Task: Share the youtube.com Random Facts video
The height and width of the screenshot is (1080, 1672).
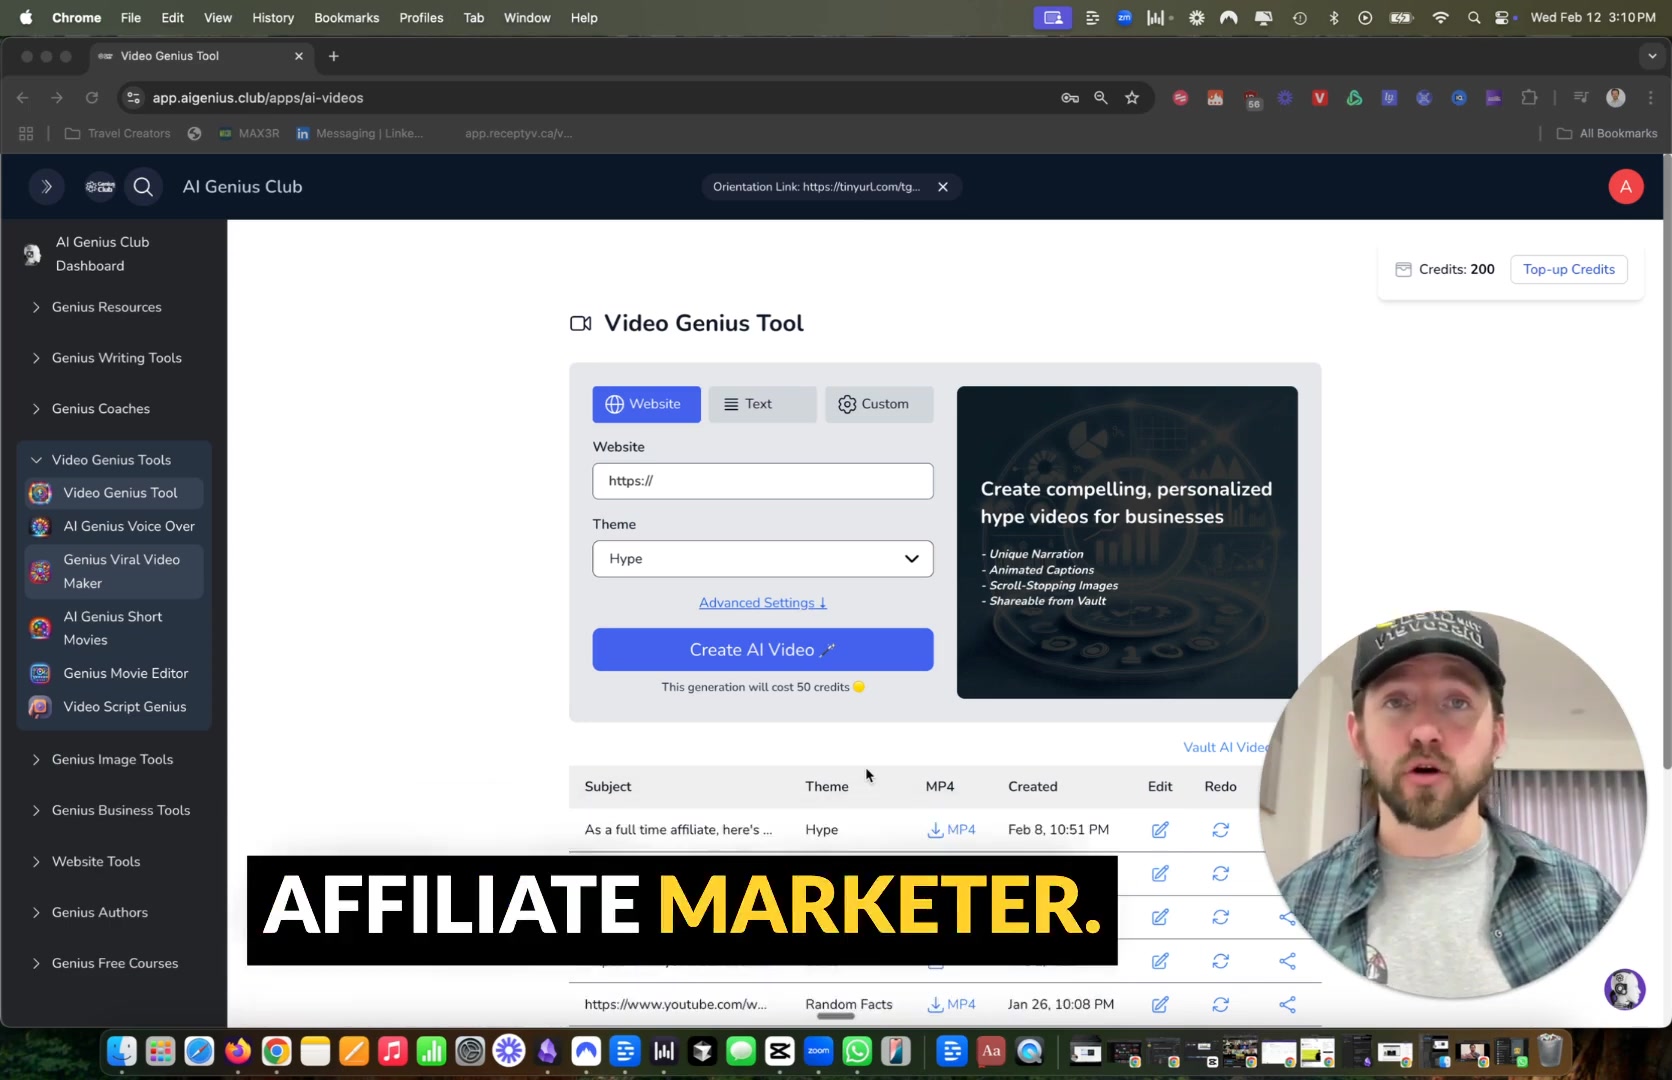Action: coord(1287,1005)
